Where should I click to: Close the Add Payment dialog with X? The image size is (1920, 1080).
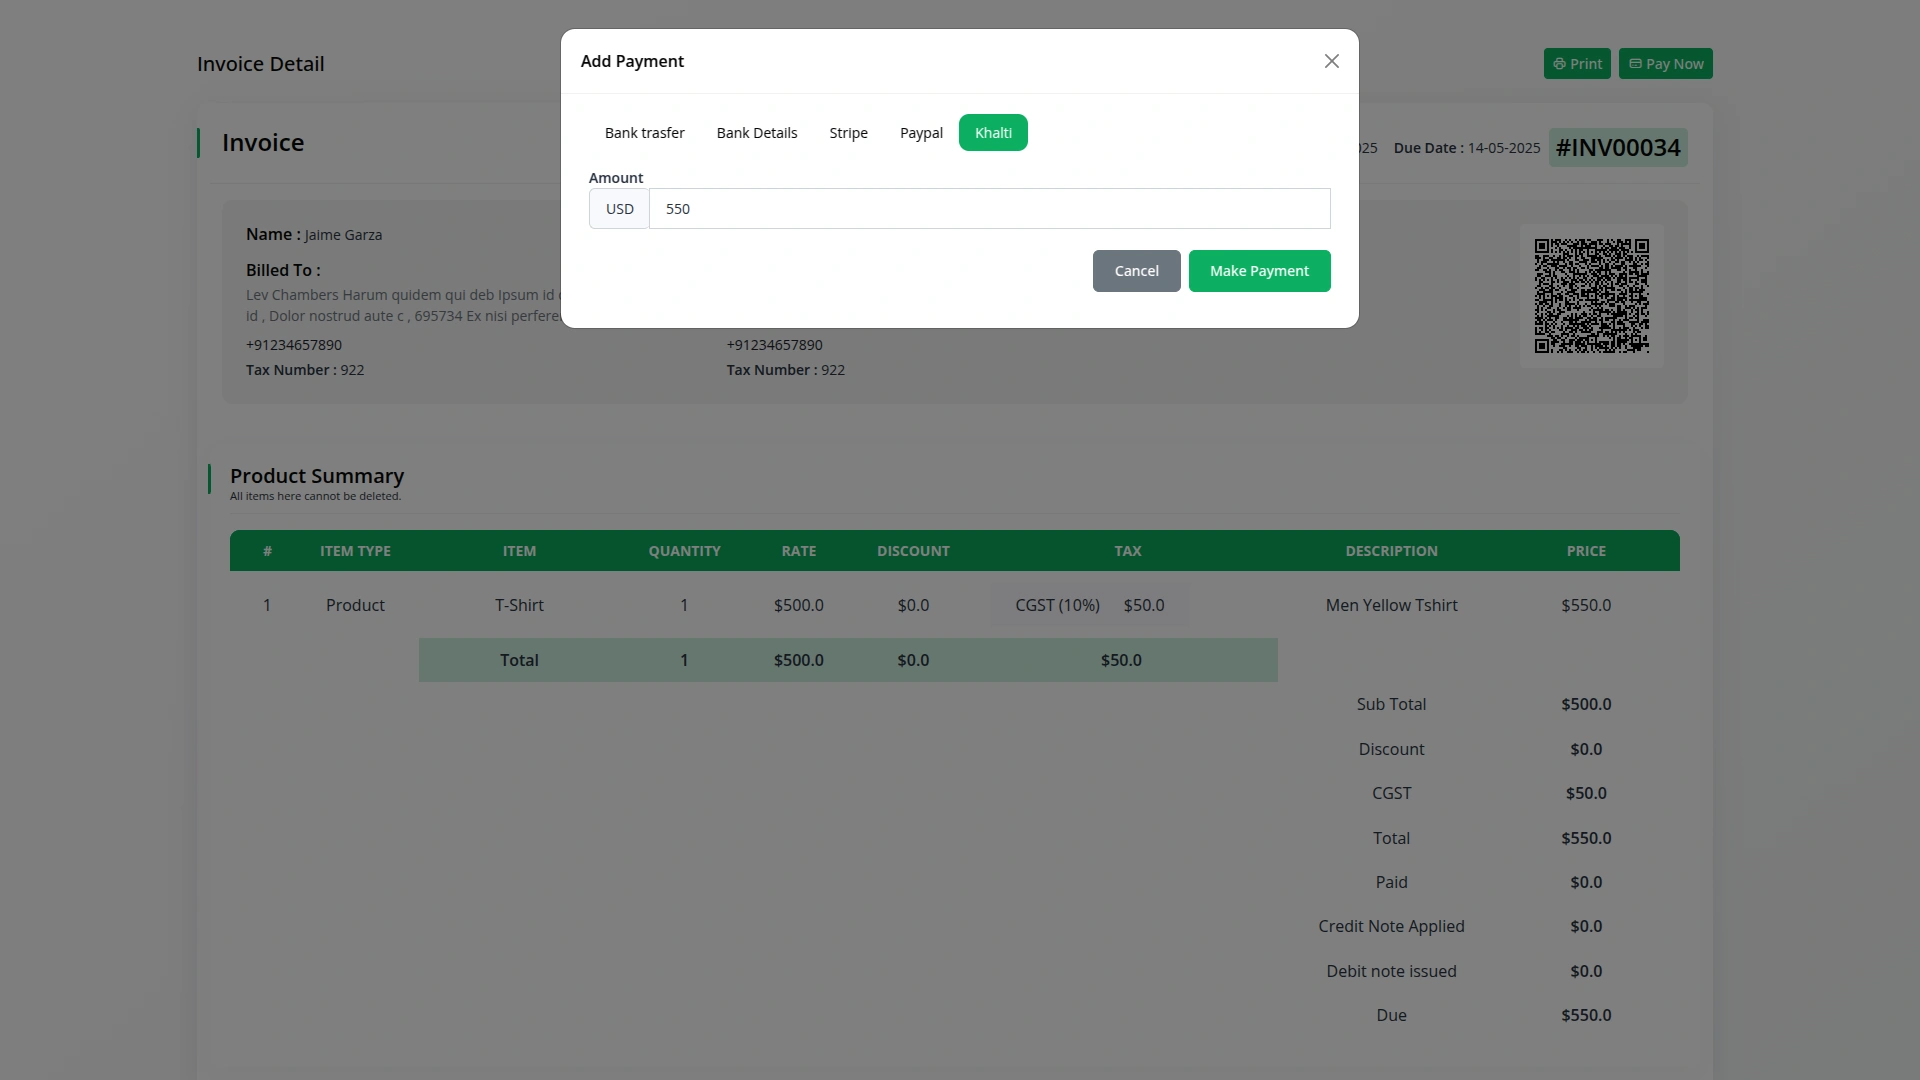pos(1331,62)
